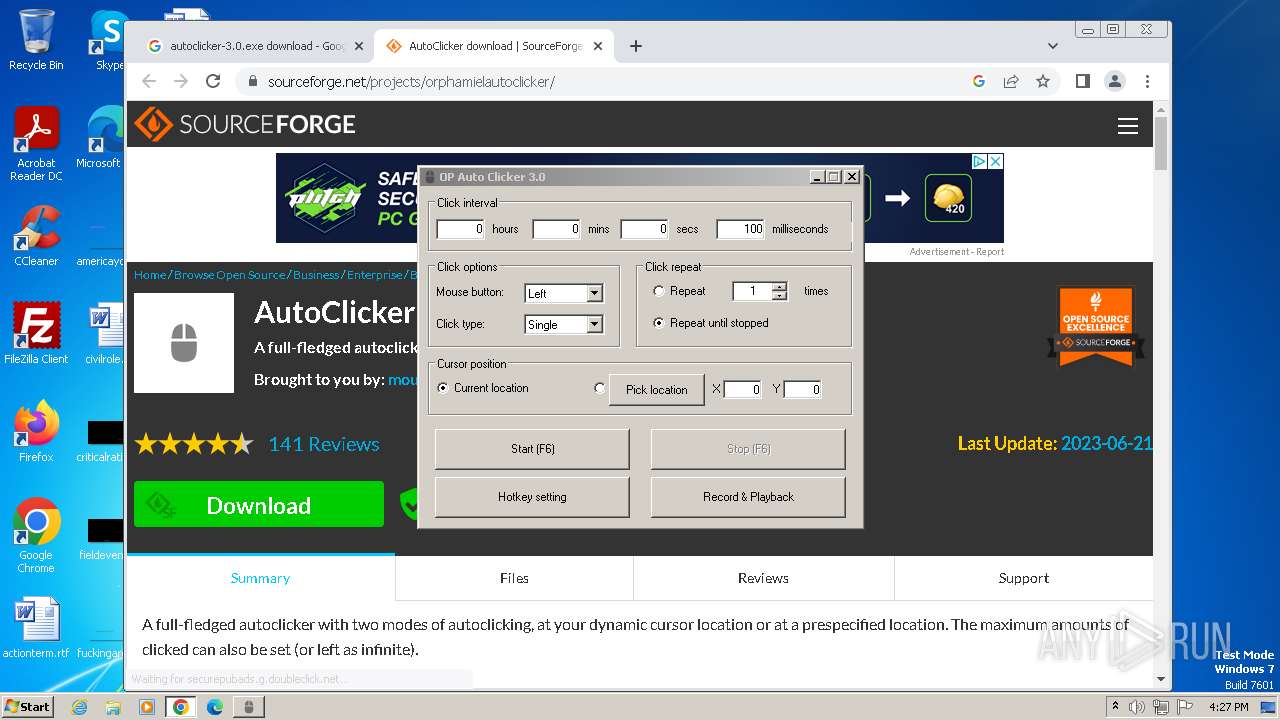1280x720 pixels.
Task: Open actionterm.rtf document on desktop
Action: [x=36, y=628]
